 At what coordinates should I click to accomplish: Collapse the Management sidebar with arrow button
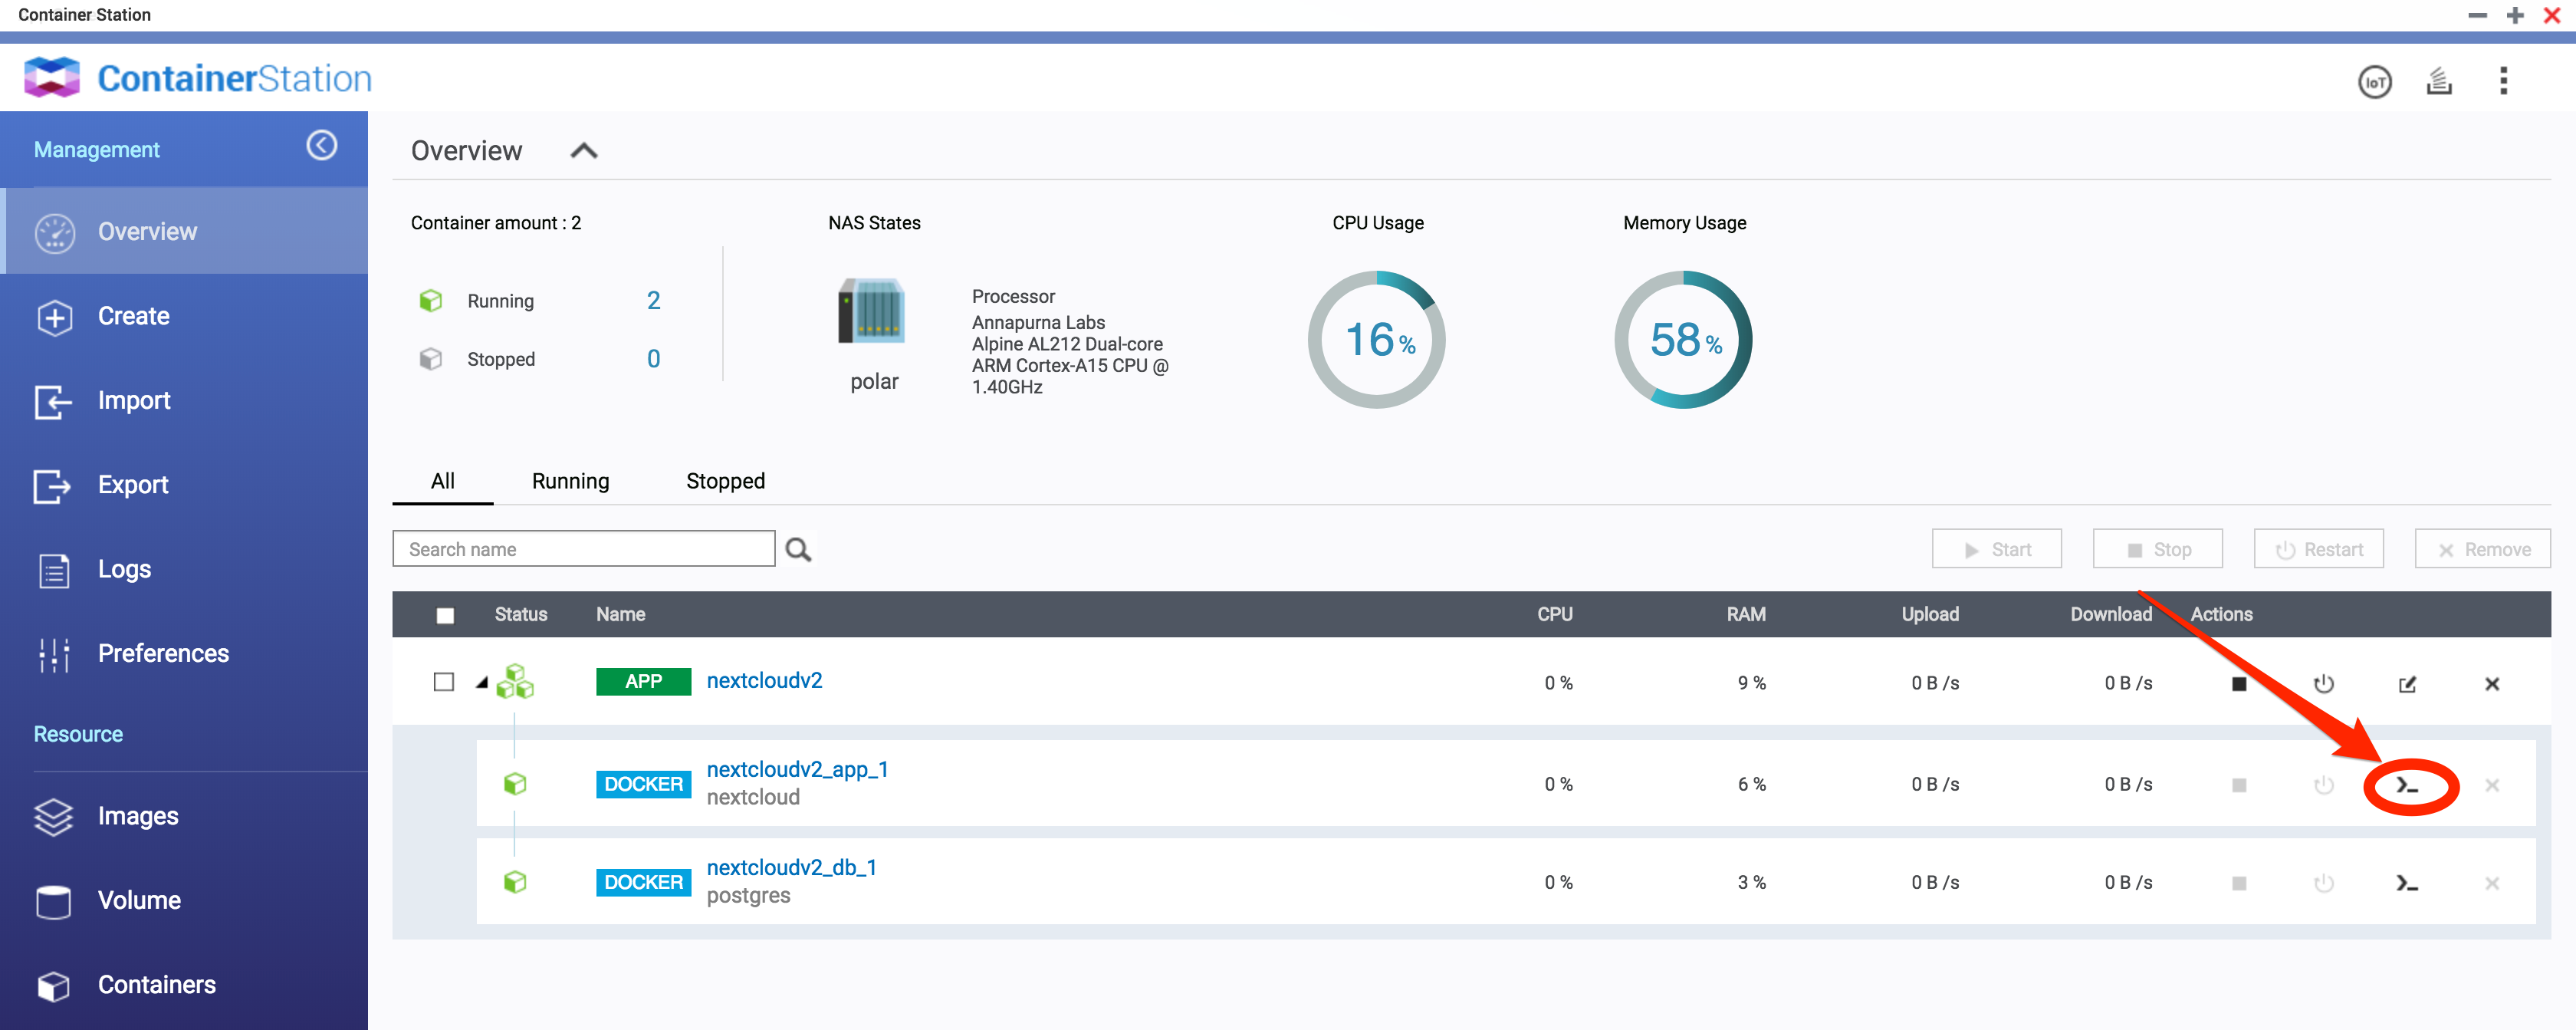tap(321, 146)
